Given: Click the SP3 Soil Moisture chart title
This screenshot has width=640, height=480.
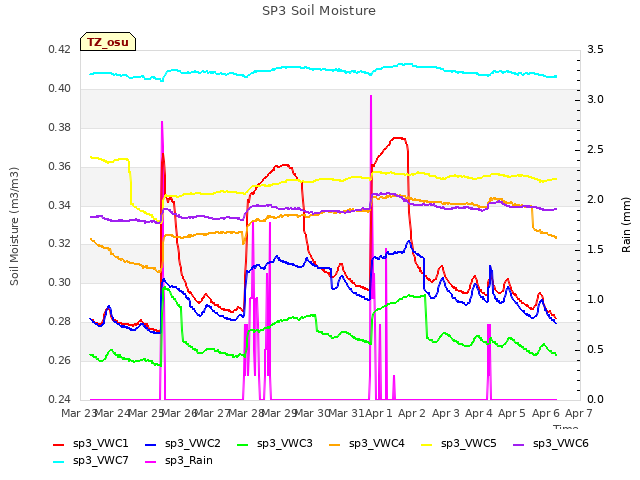Looking at the screenshot, I should pyautogui.click(x=319, y=11).
